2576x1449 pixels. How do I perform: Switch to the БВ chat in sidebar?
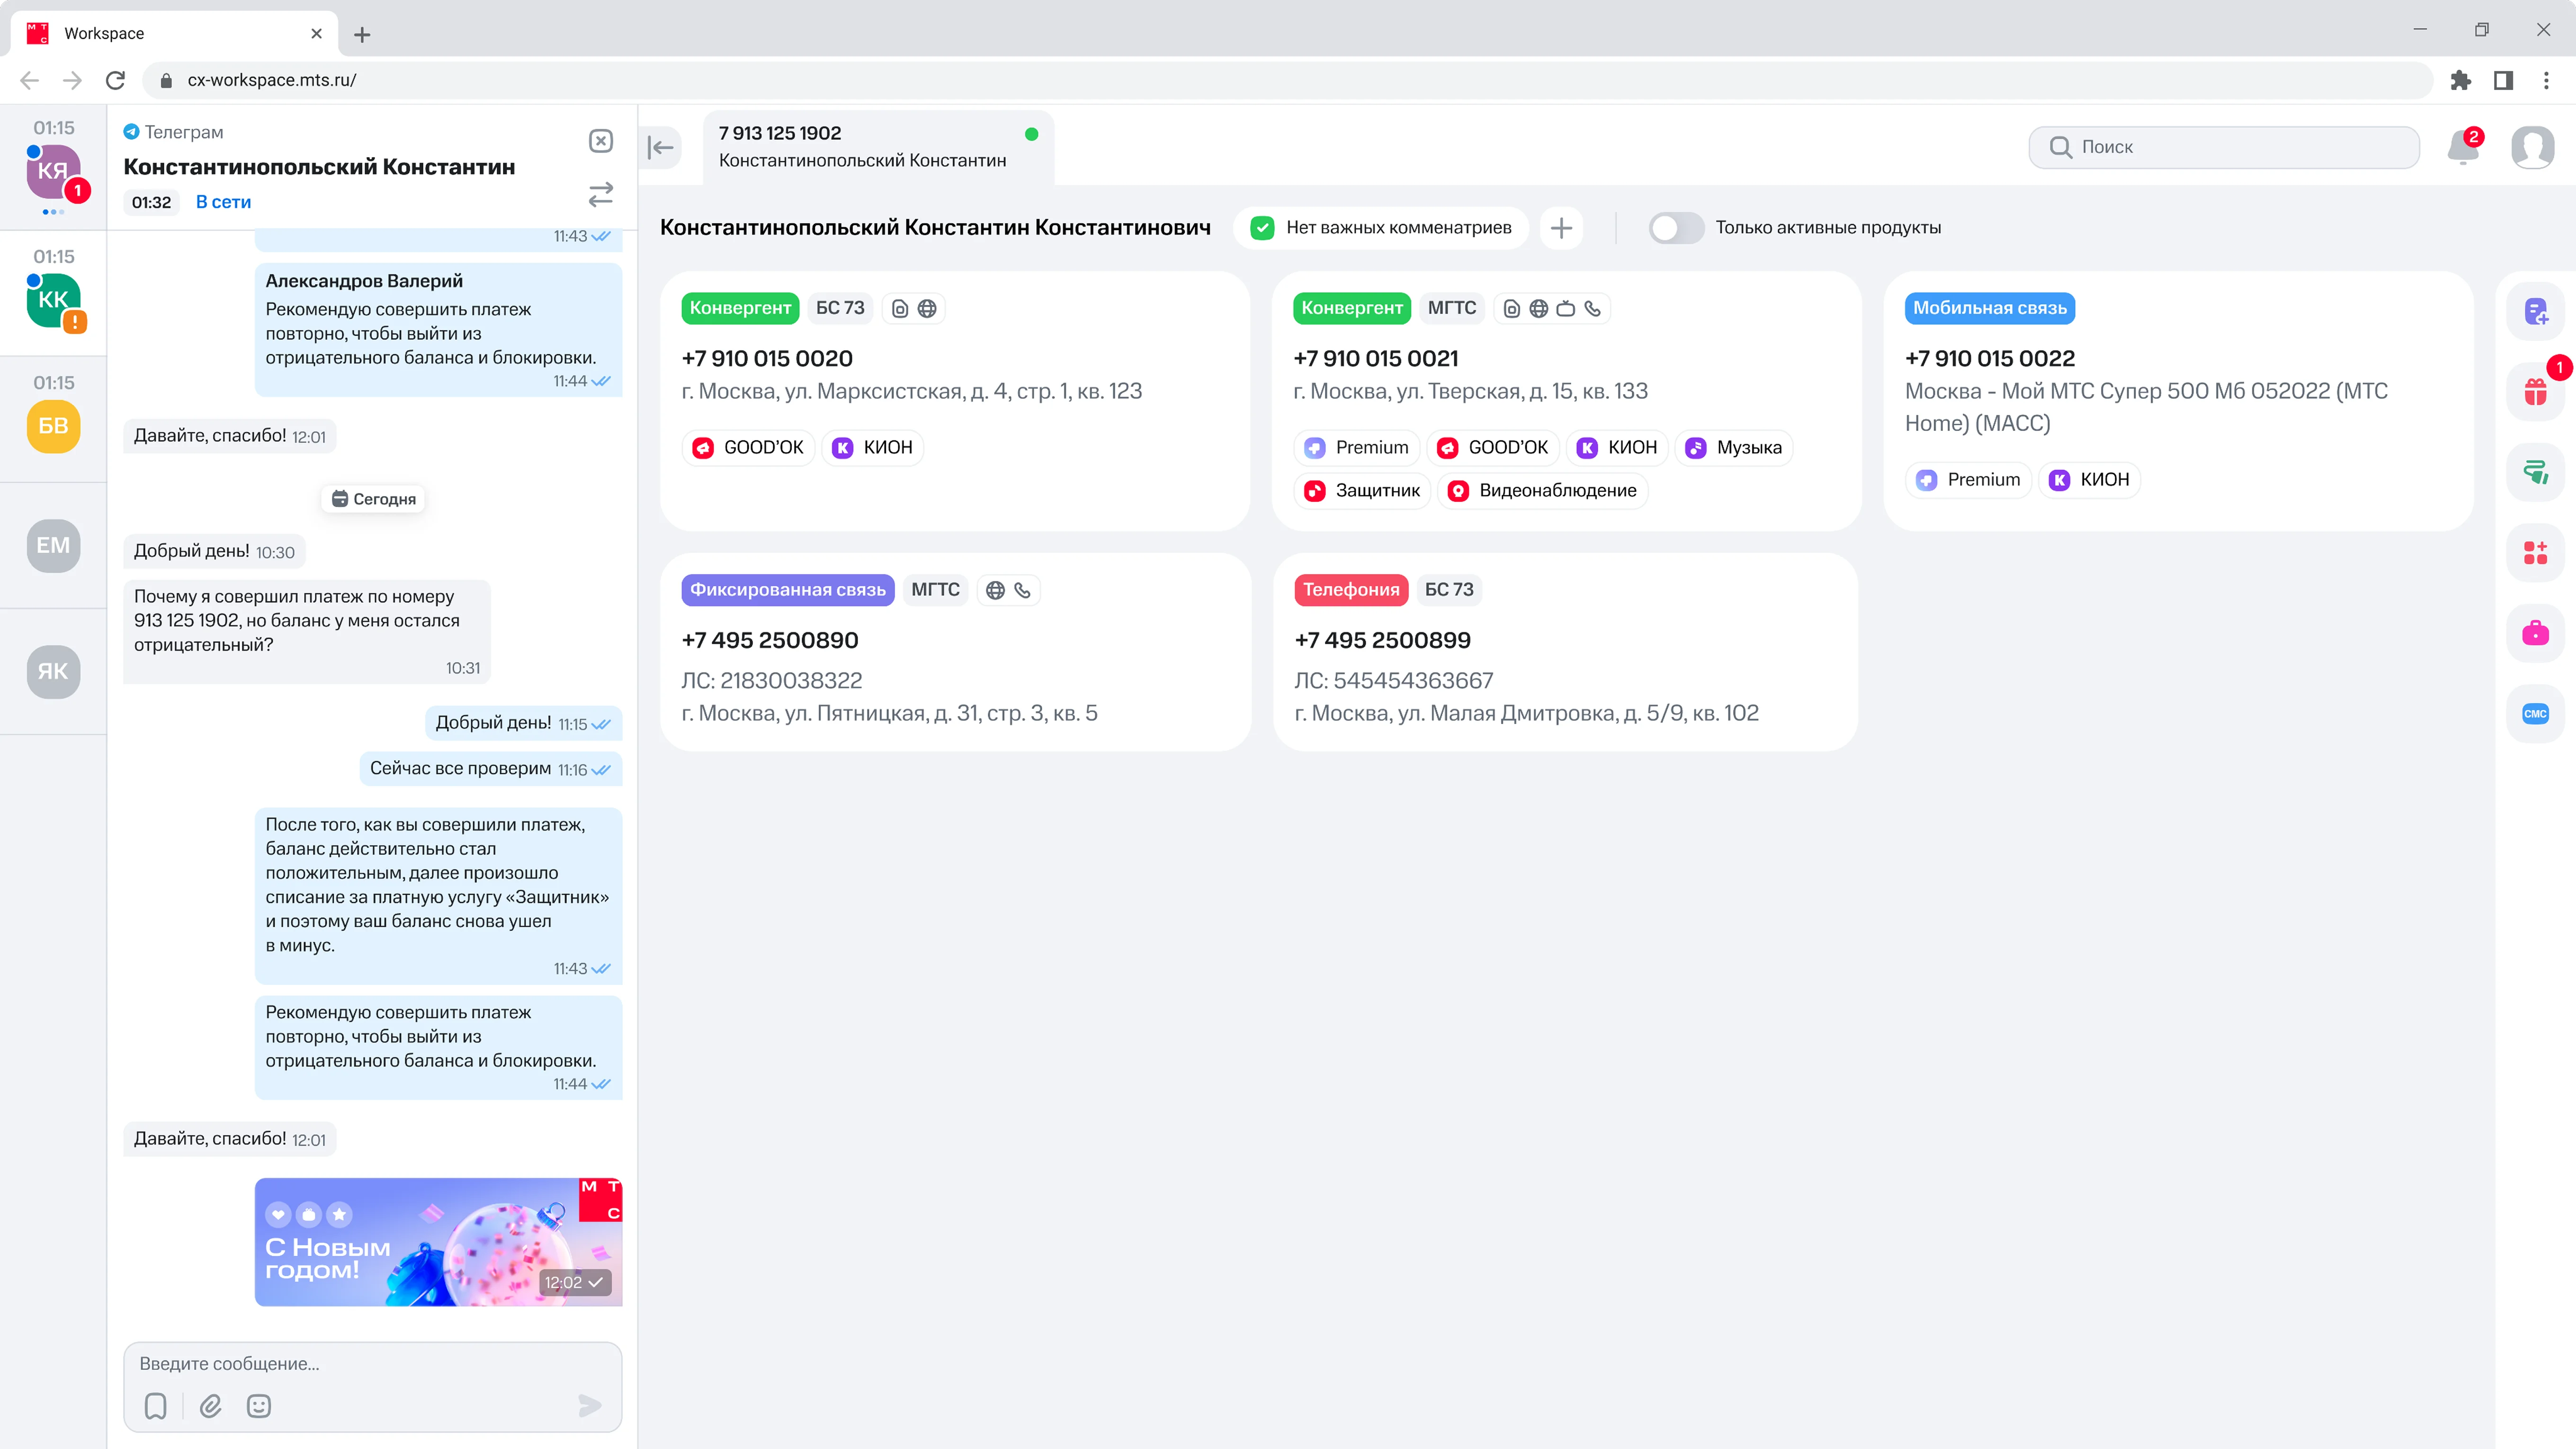point(53,426)
